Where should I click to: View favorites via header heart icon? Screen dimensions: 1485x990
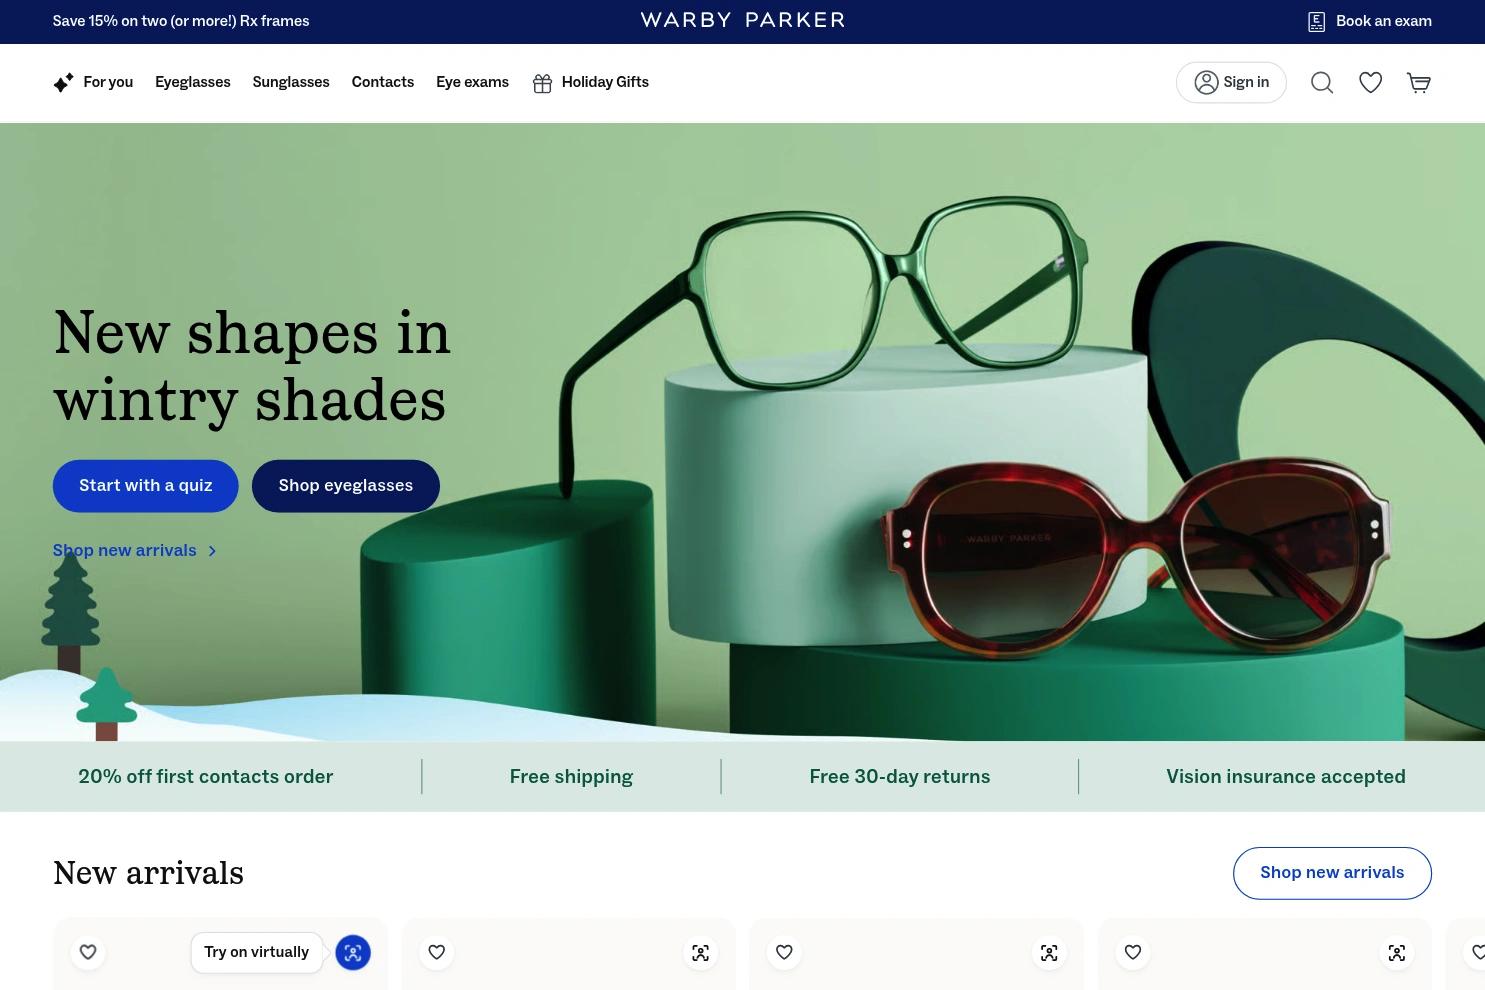[x=1370, y=83]
